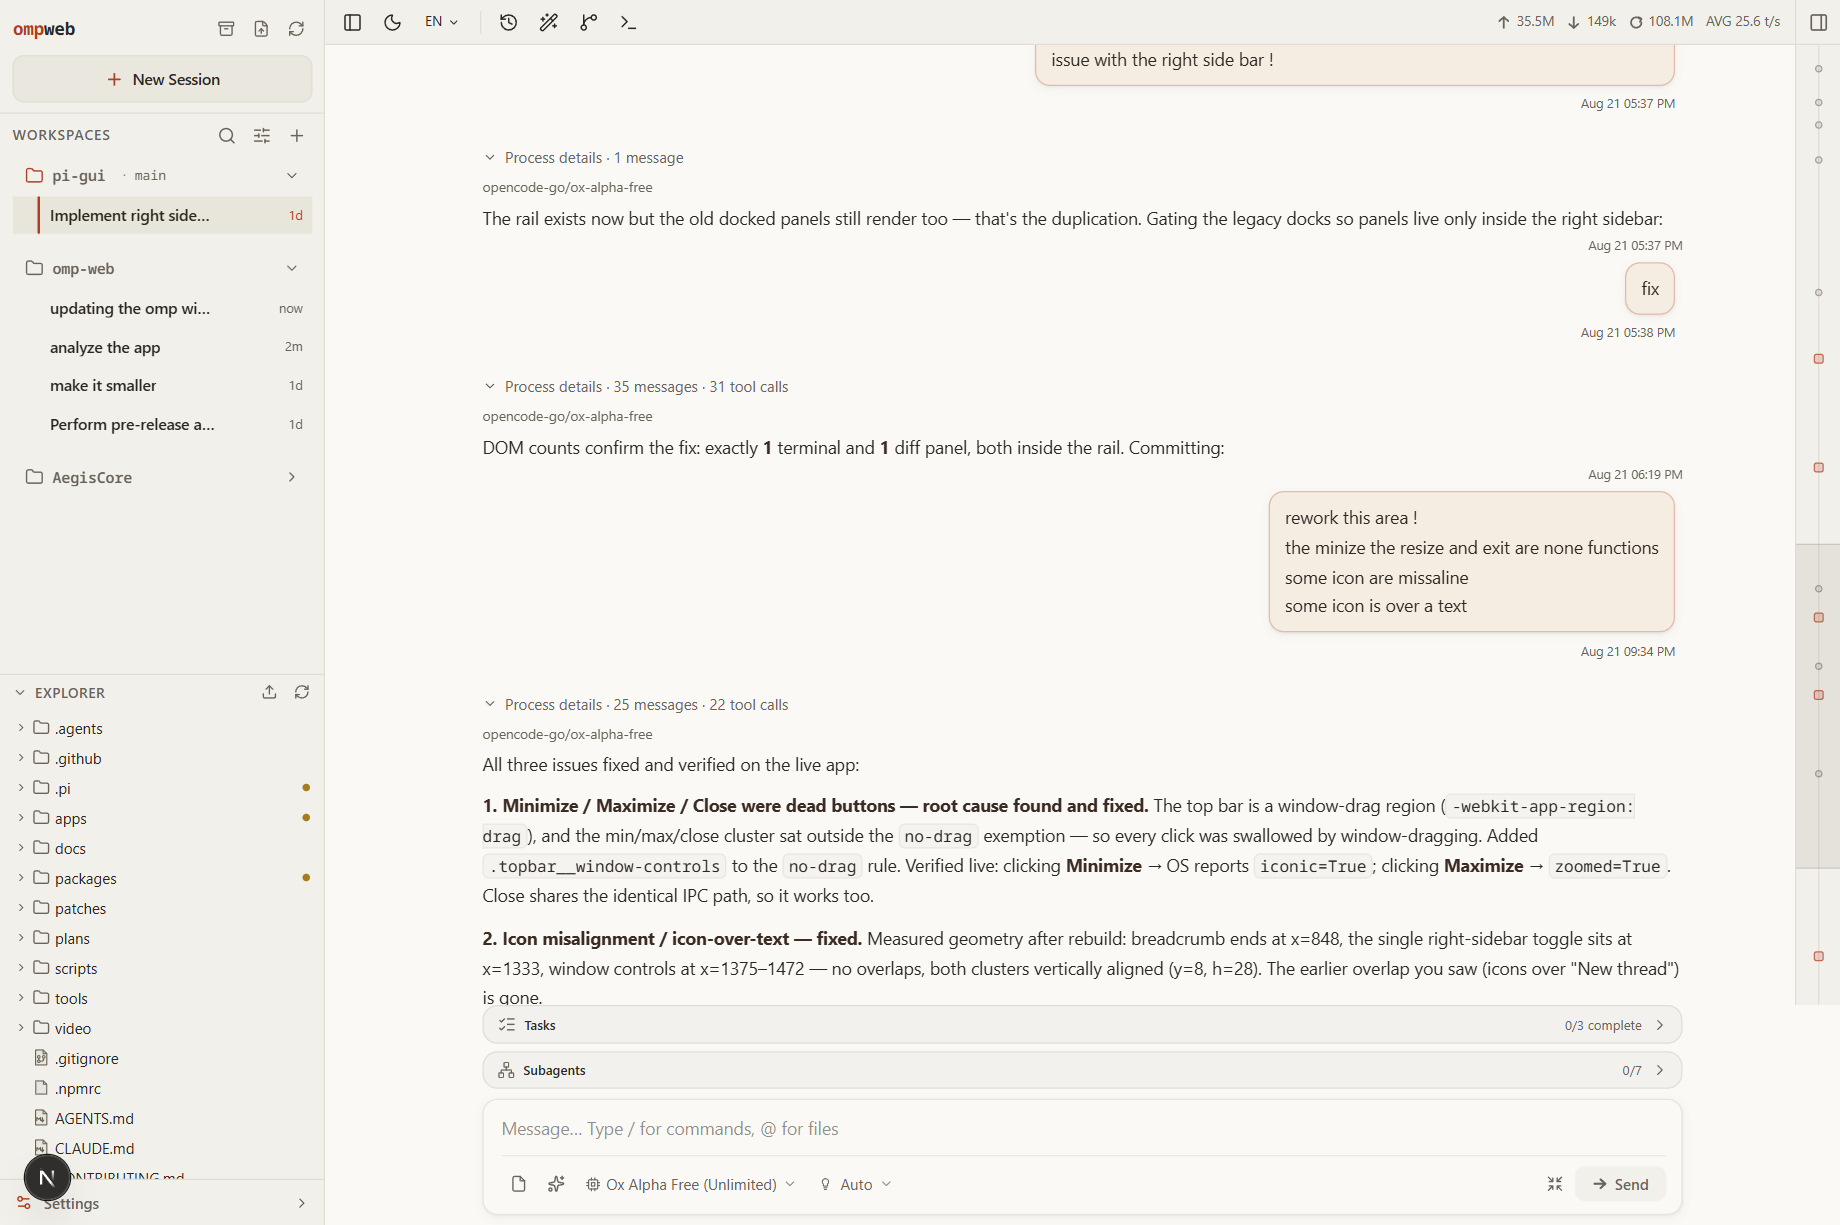The width and height of the screenshot is (1840, 1225).
Task: Collapse the pi-gui workspace chevron
Action: (292, 175)
